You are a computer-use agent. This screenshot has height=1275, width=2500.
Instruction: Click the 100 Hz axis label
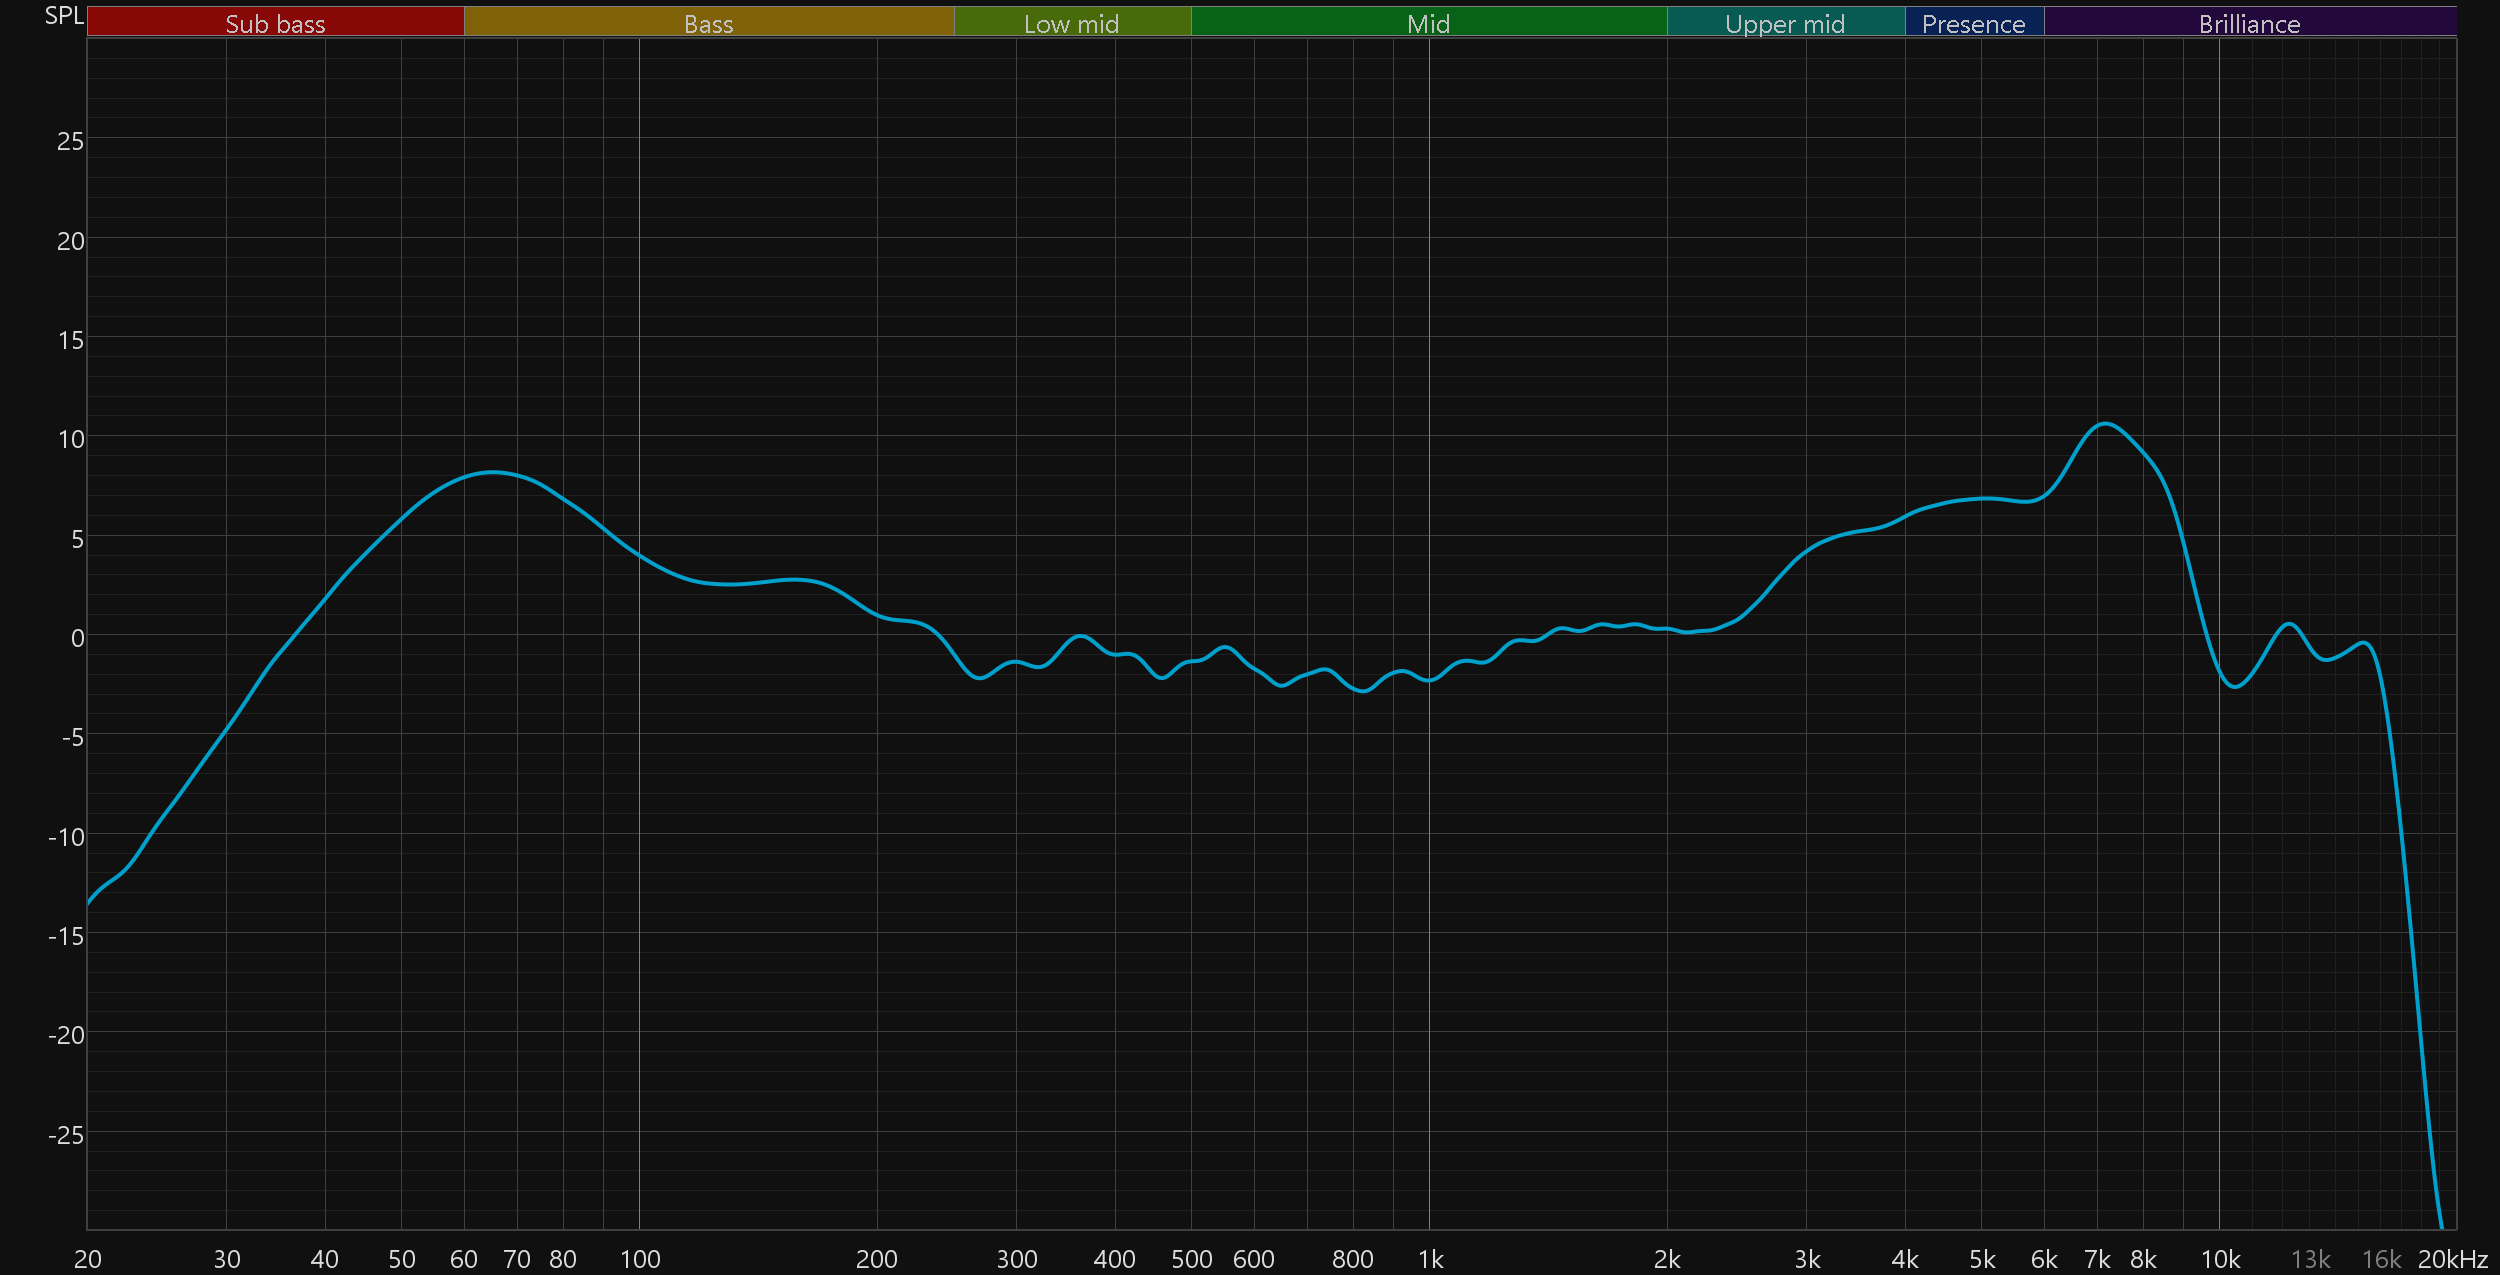[x=640, y=1259]
